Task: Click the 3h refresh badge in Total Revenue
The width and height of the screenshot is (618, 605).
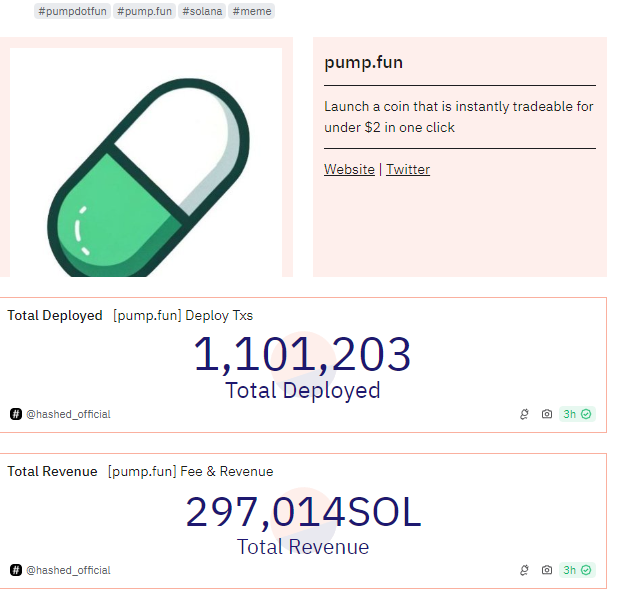Action: coord(577,570)
